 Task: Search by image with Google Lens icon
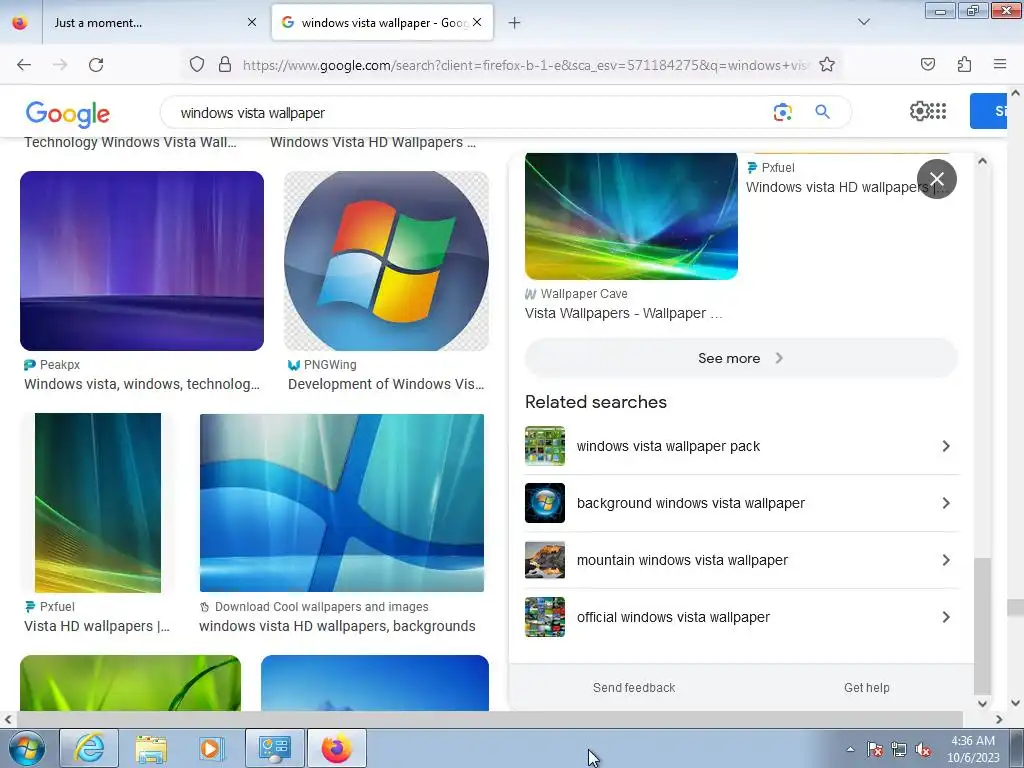coord(782,112)
